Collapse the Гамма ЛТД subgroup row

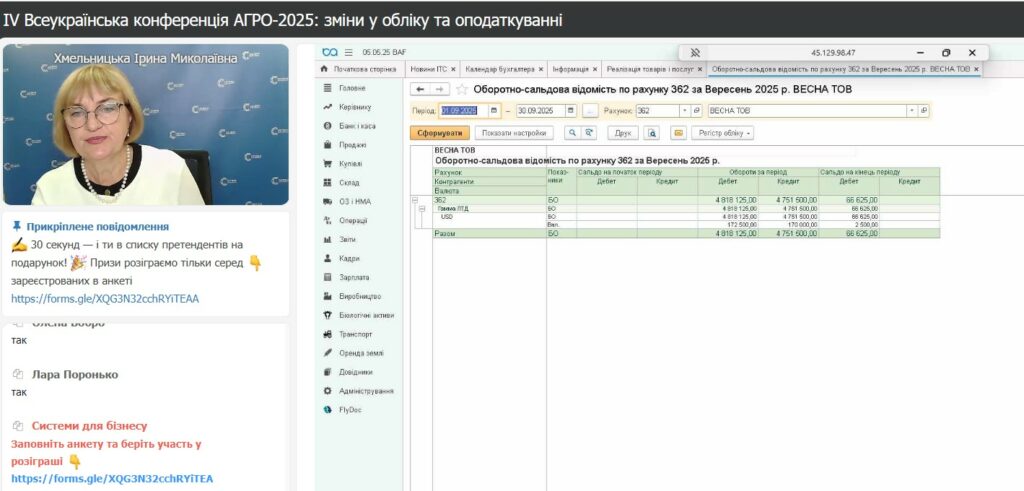pos(422,208)
